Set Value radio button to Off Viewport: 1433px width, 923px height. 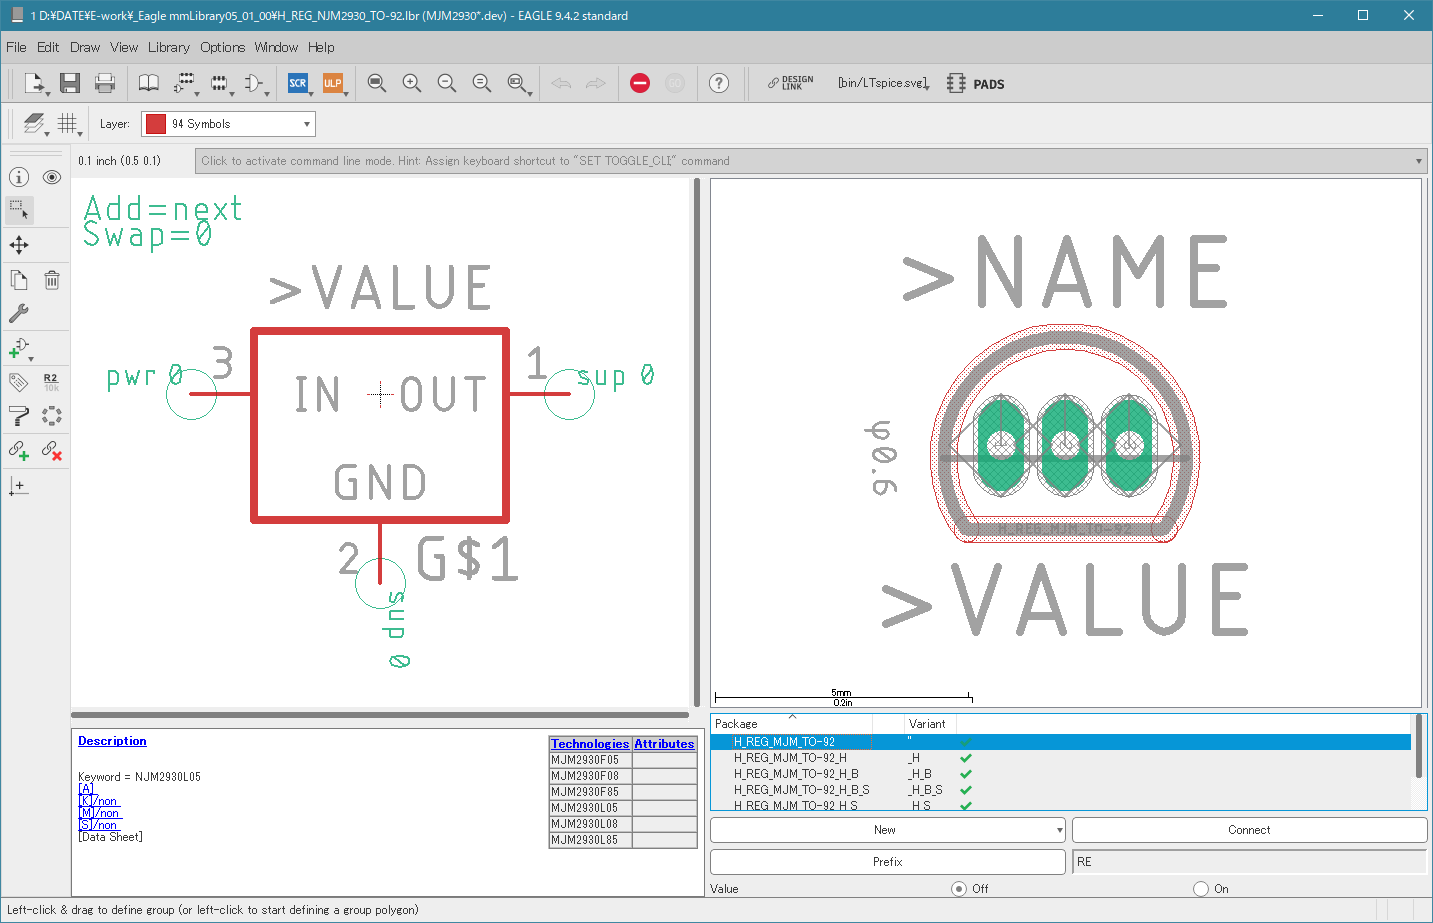959,888
